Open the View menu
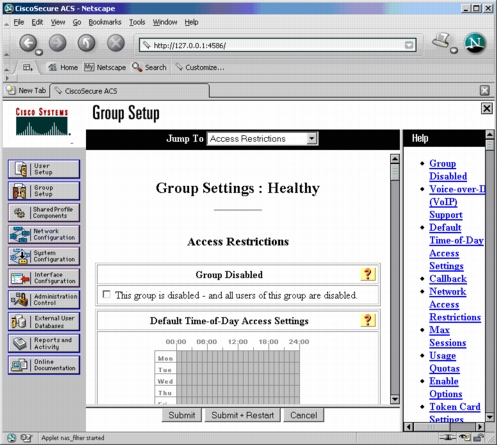The height and width of the screenshot is (447, 499). (58, 22)
